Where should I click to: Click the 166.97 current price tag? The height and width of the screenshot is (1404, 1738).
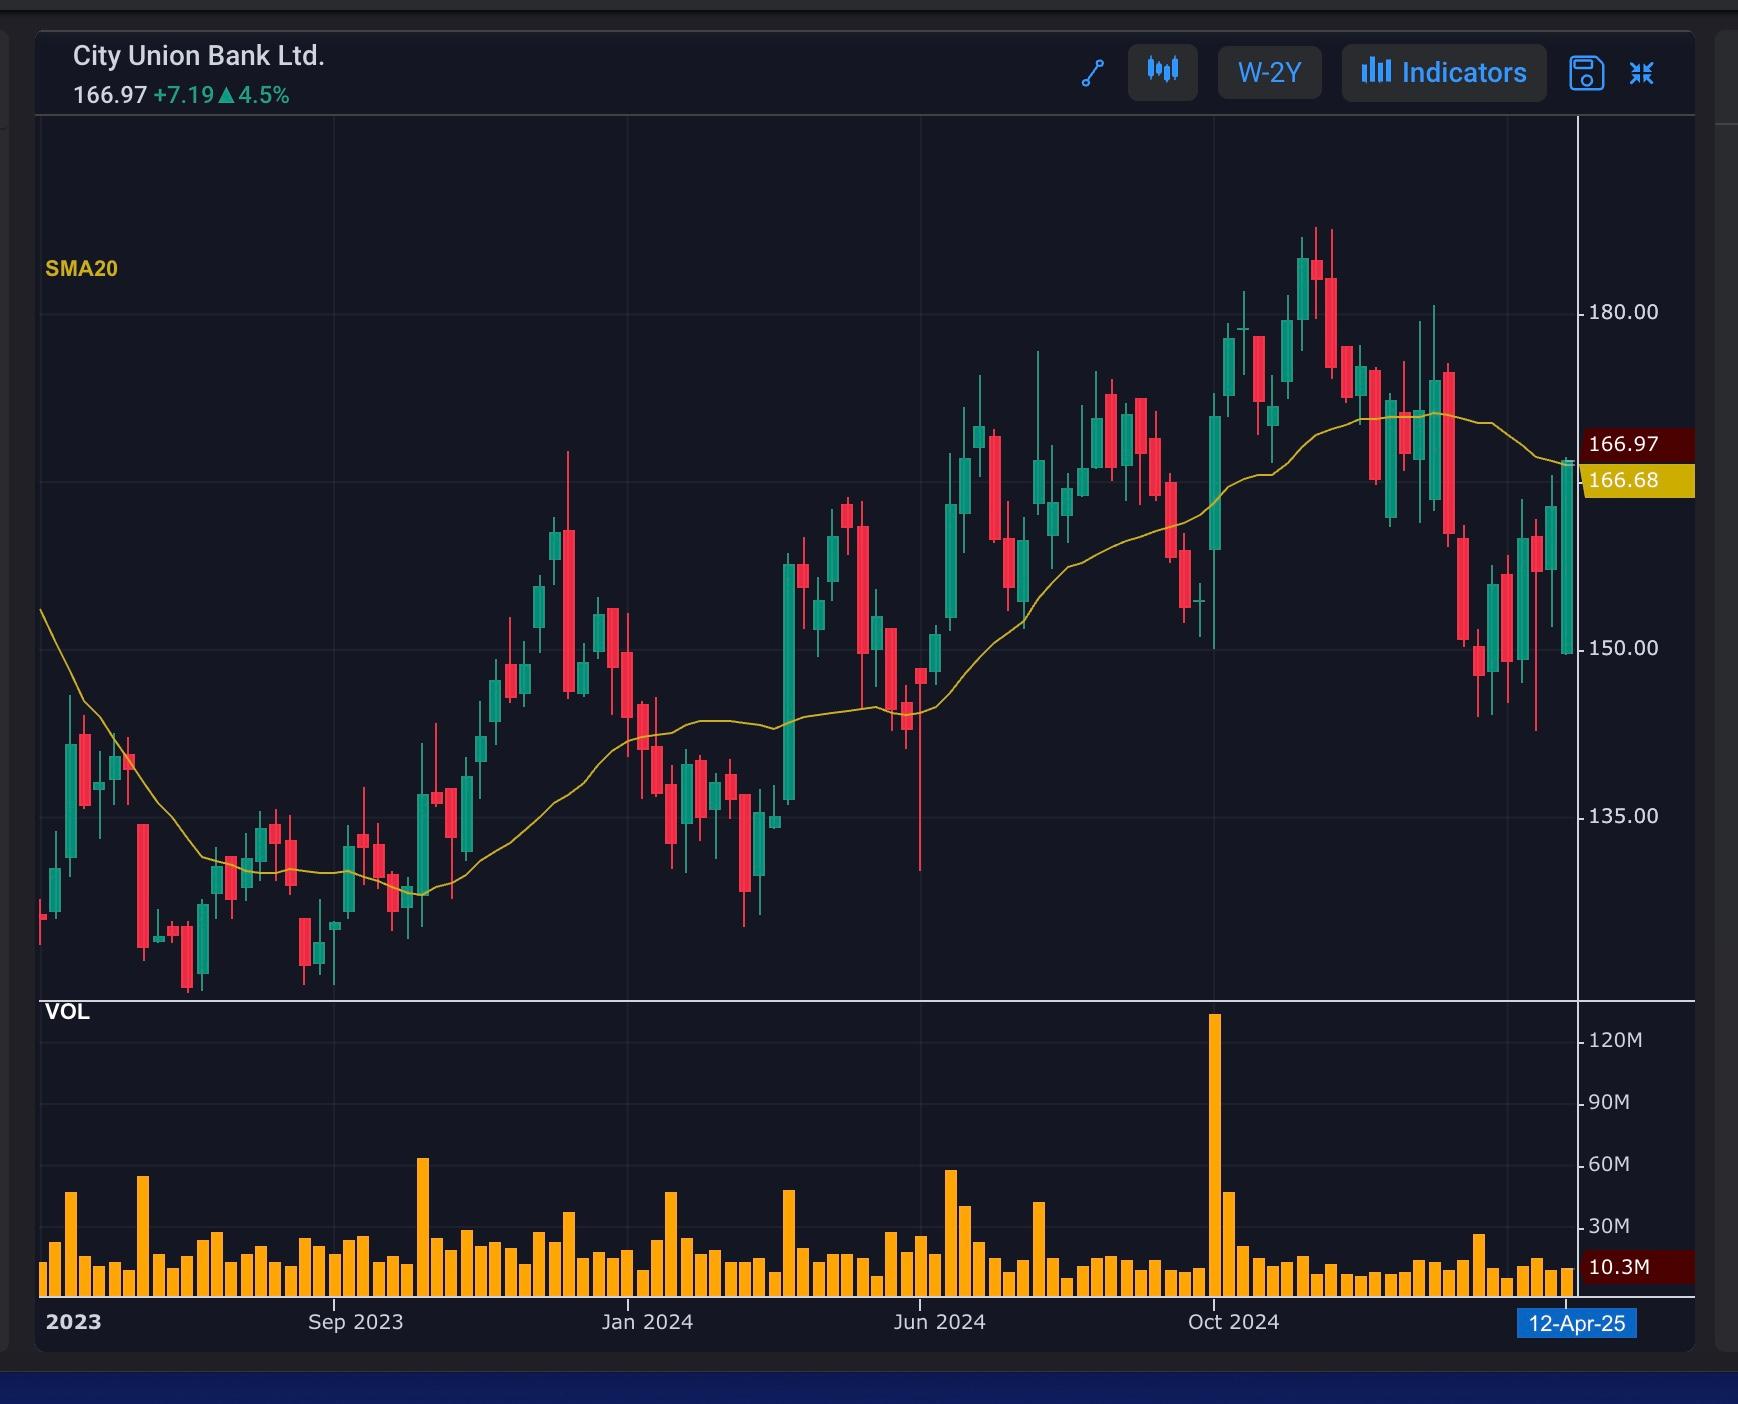(x=1639, y=444)
